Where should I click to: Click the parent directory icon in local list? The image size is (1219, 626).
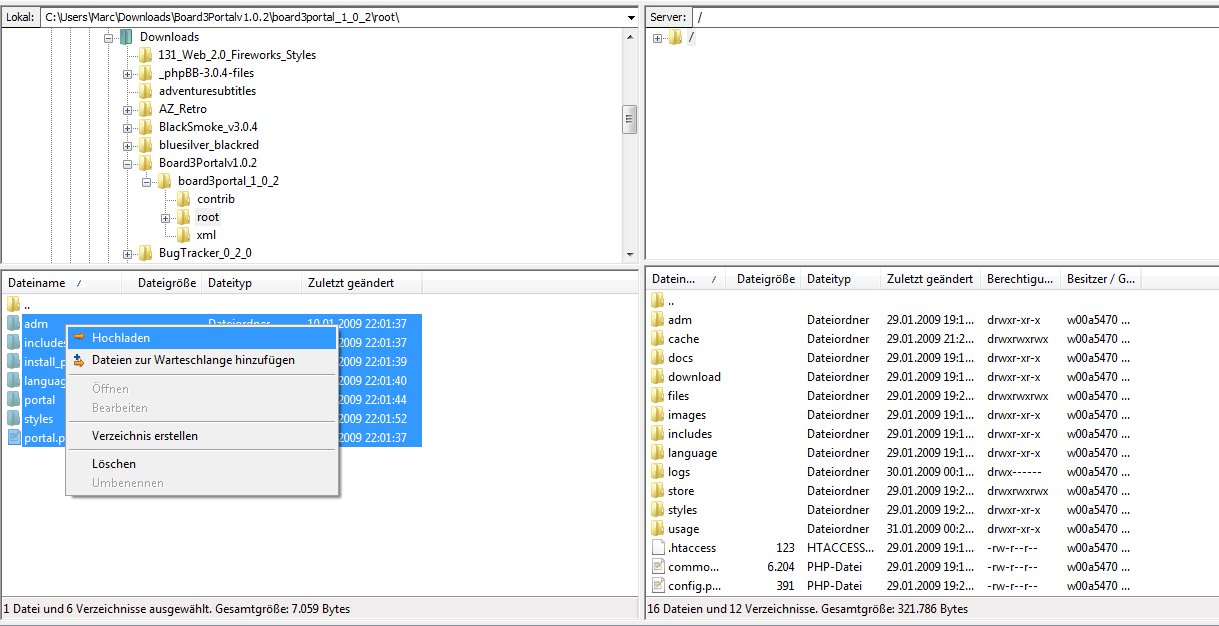pos(13,304)
